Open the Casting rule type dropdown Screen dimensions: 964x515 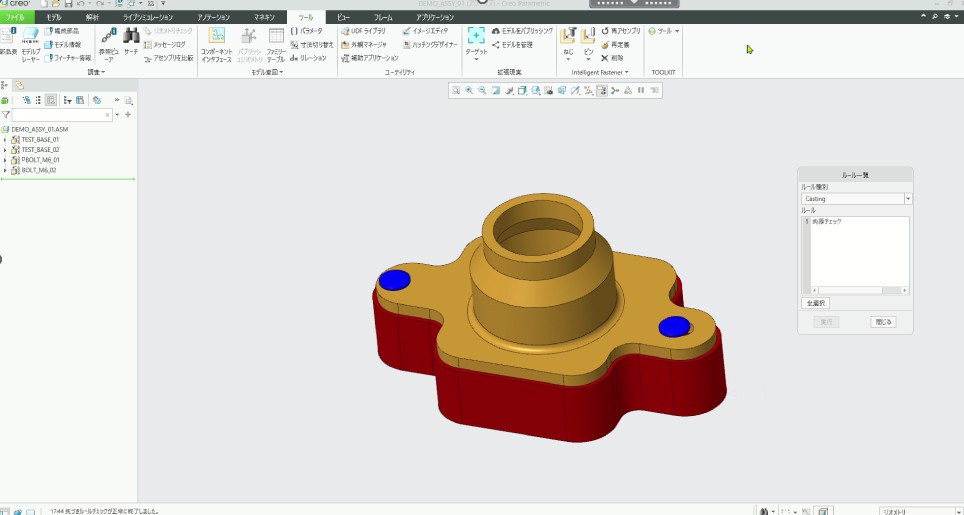point(907,199)
